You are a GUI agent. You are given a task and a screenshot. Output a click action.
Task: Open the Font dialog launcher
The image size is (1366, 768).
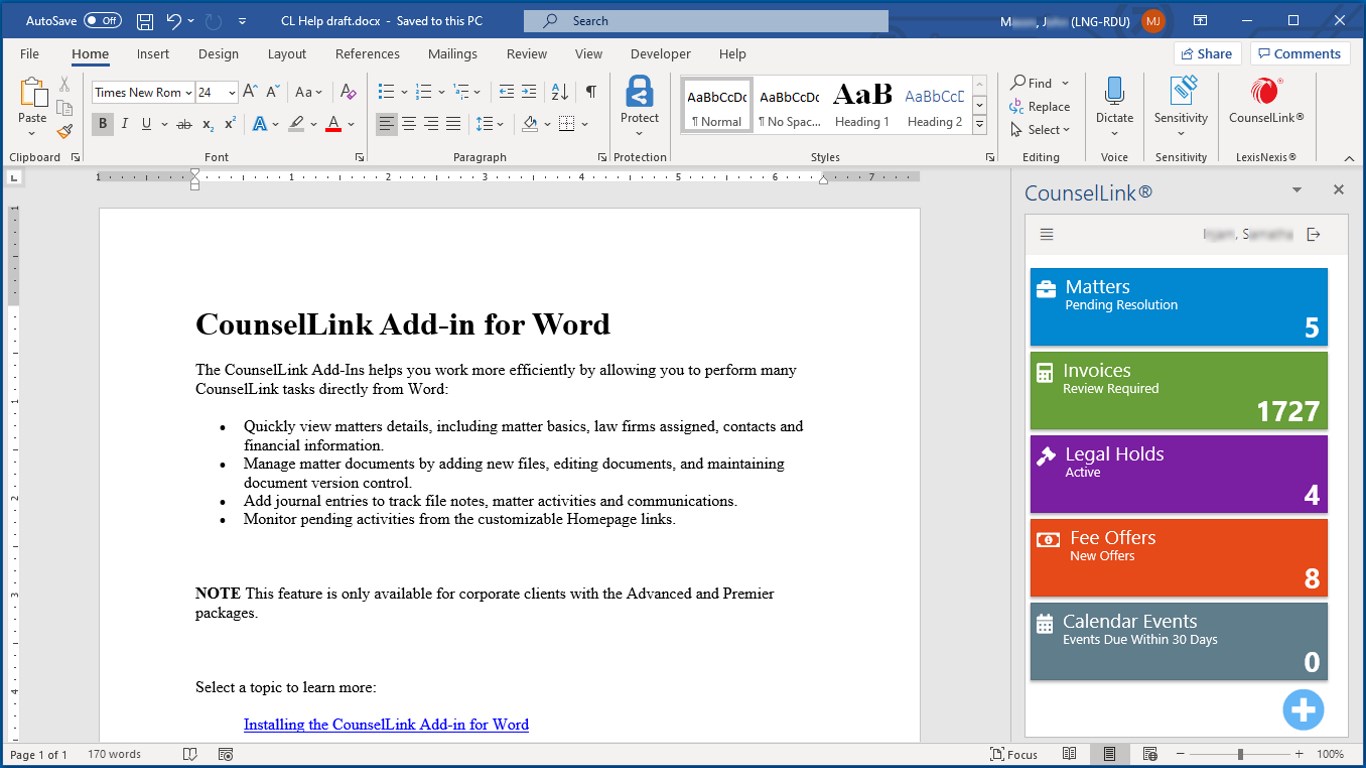359,157
